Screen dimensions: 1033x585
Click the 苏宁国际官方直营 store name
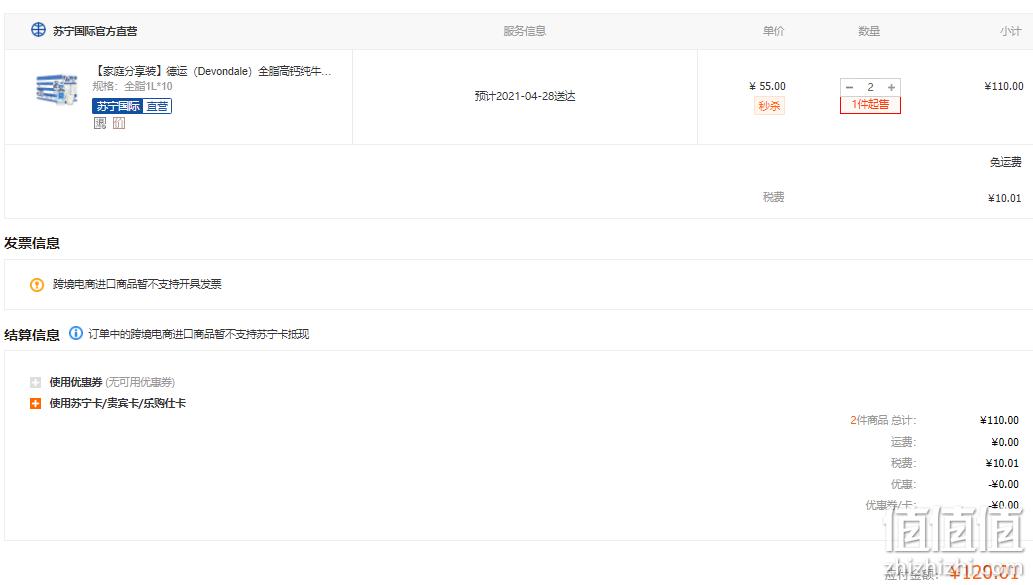pyautogui.click(x=95, y=31)
